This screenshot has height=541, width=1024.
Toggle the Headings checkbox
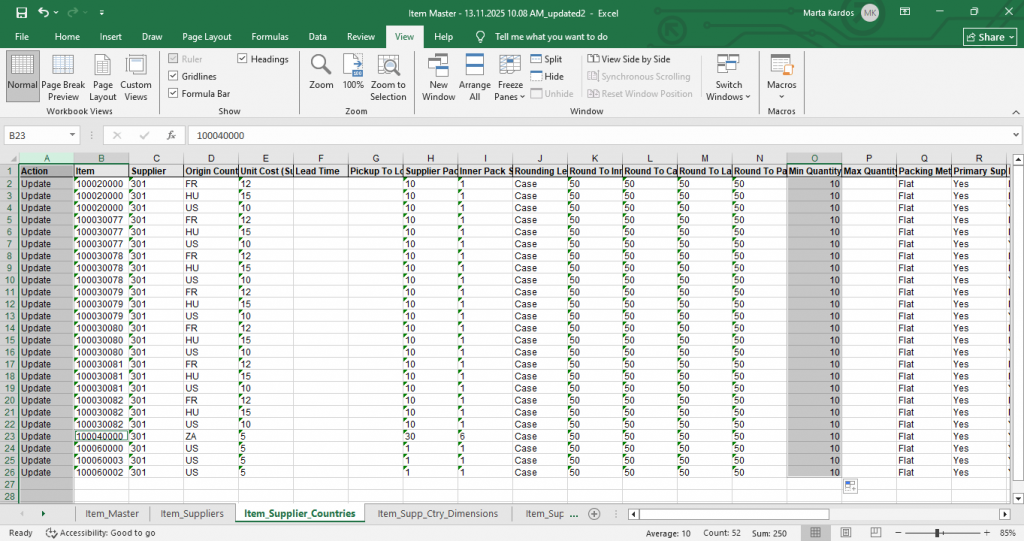point(242,59)
